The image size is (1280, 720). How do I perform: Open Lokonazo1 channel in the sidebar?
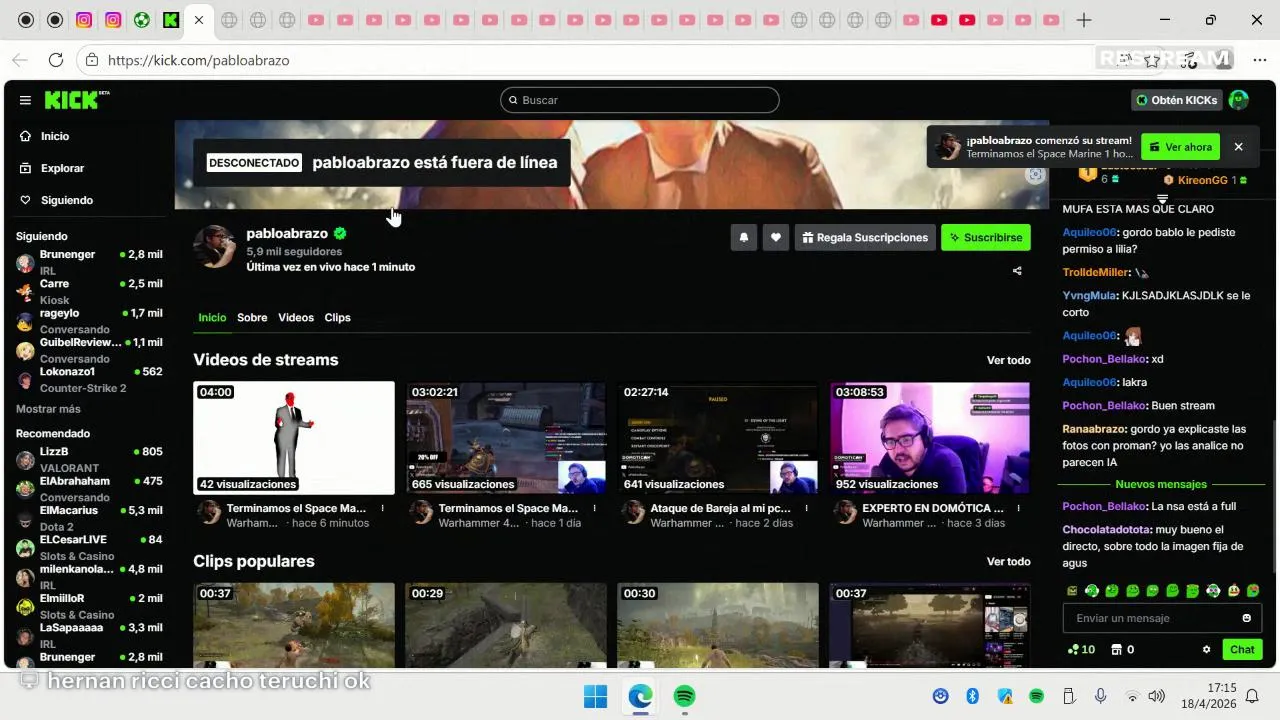pos(89,380)
